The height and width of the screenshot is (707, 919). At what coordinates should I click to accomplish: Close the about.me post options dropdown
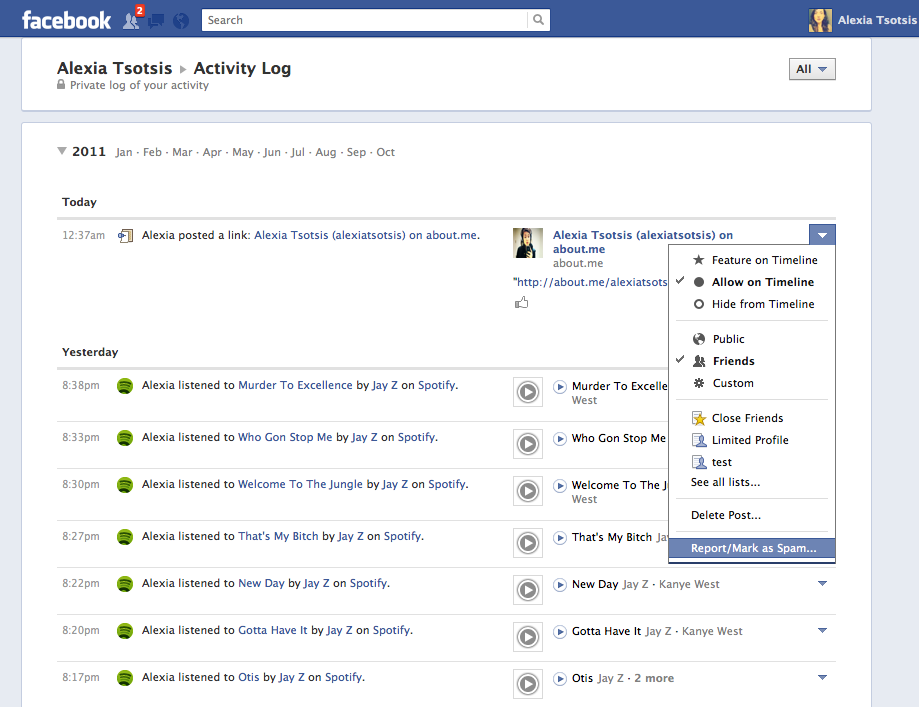pyautogui.click(x=822, y=235)
